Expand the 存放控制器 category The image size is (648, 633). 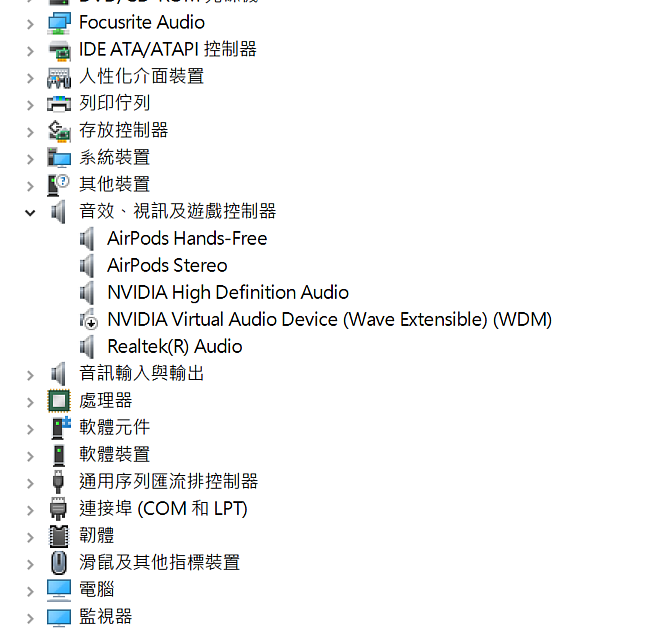point(30,132)
